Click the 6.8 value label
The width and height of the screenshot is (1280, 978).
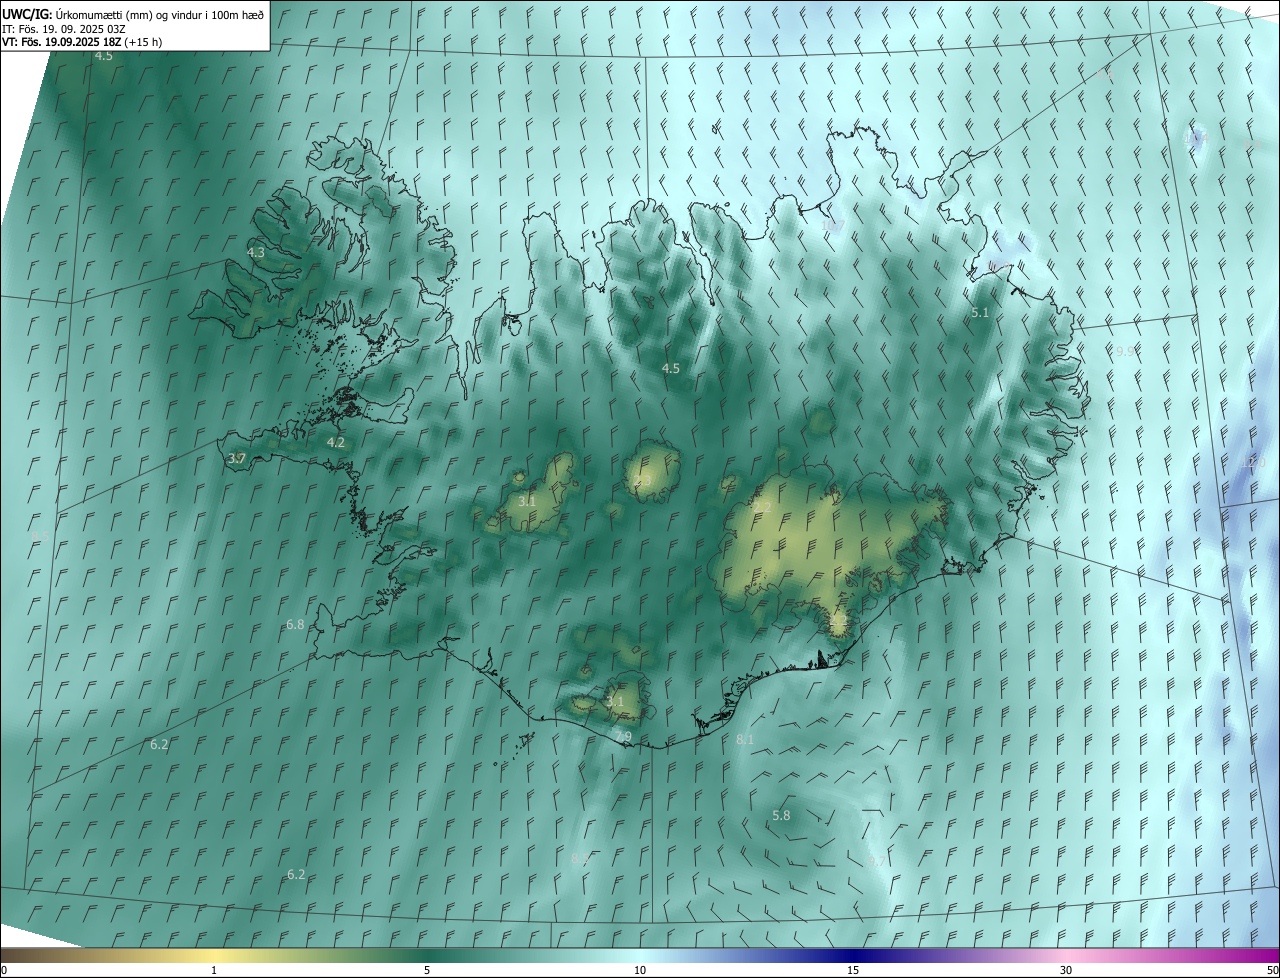click(295, 625)
